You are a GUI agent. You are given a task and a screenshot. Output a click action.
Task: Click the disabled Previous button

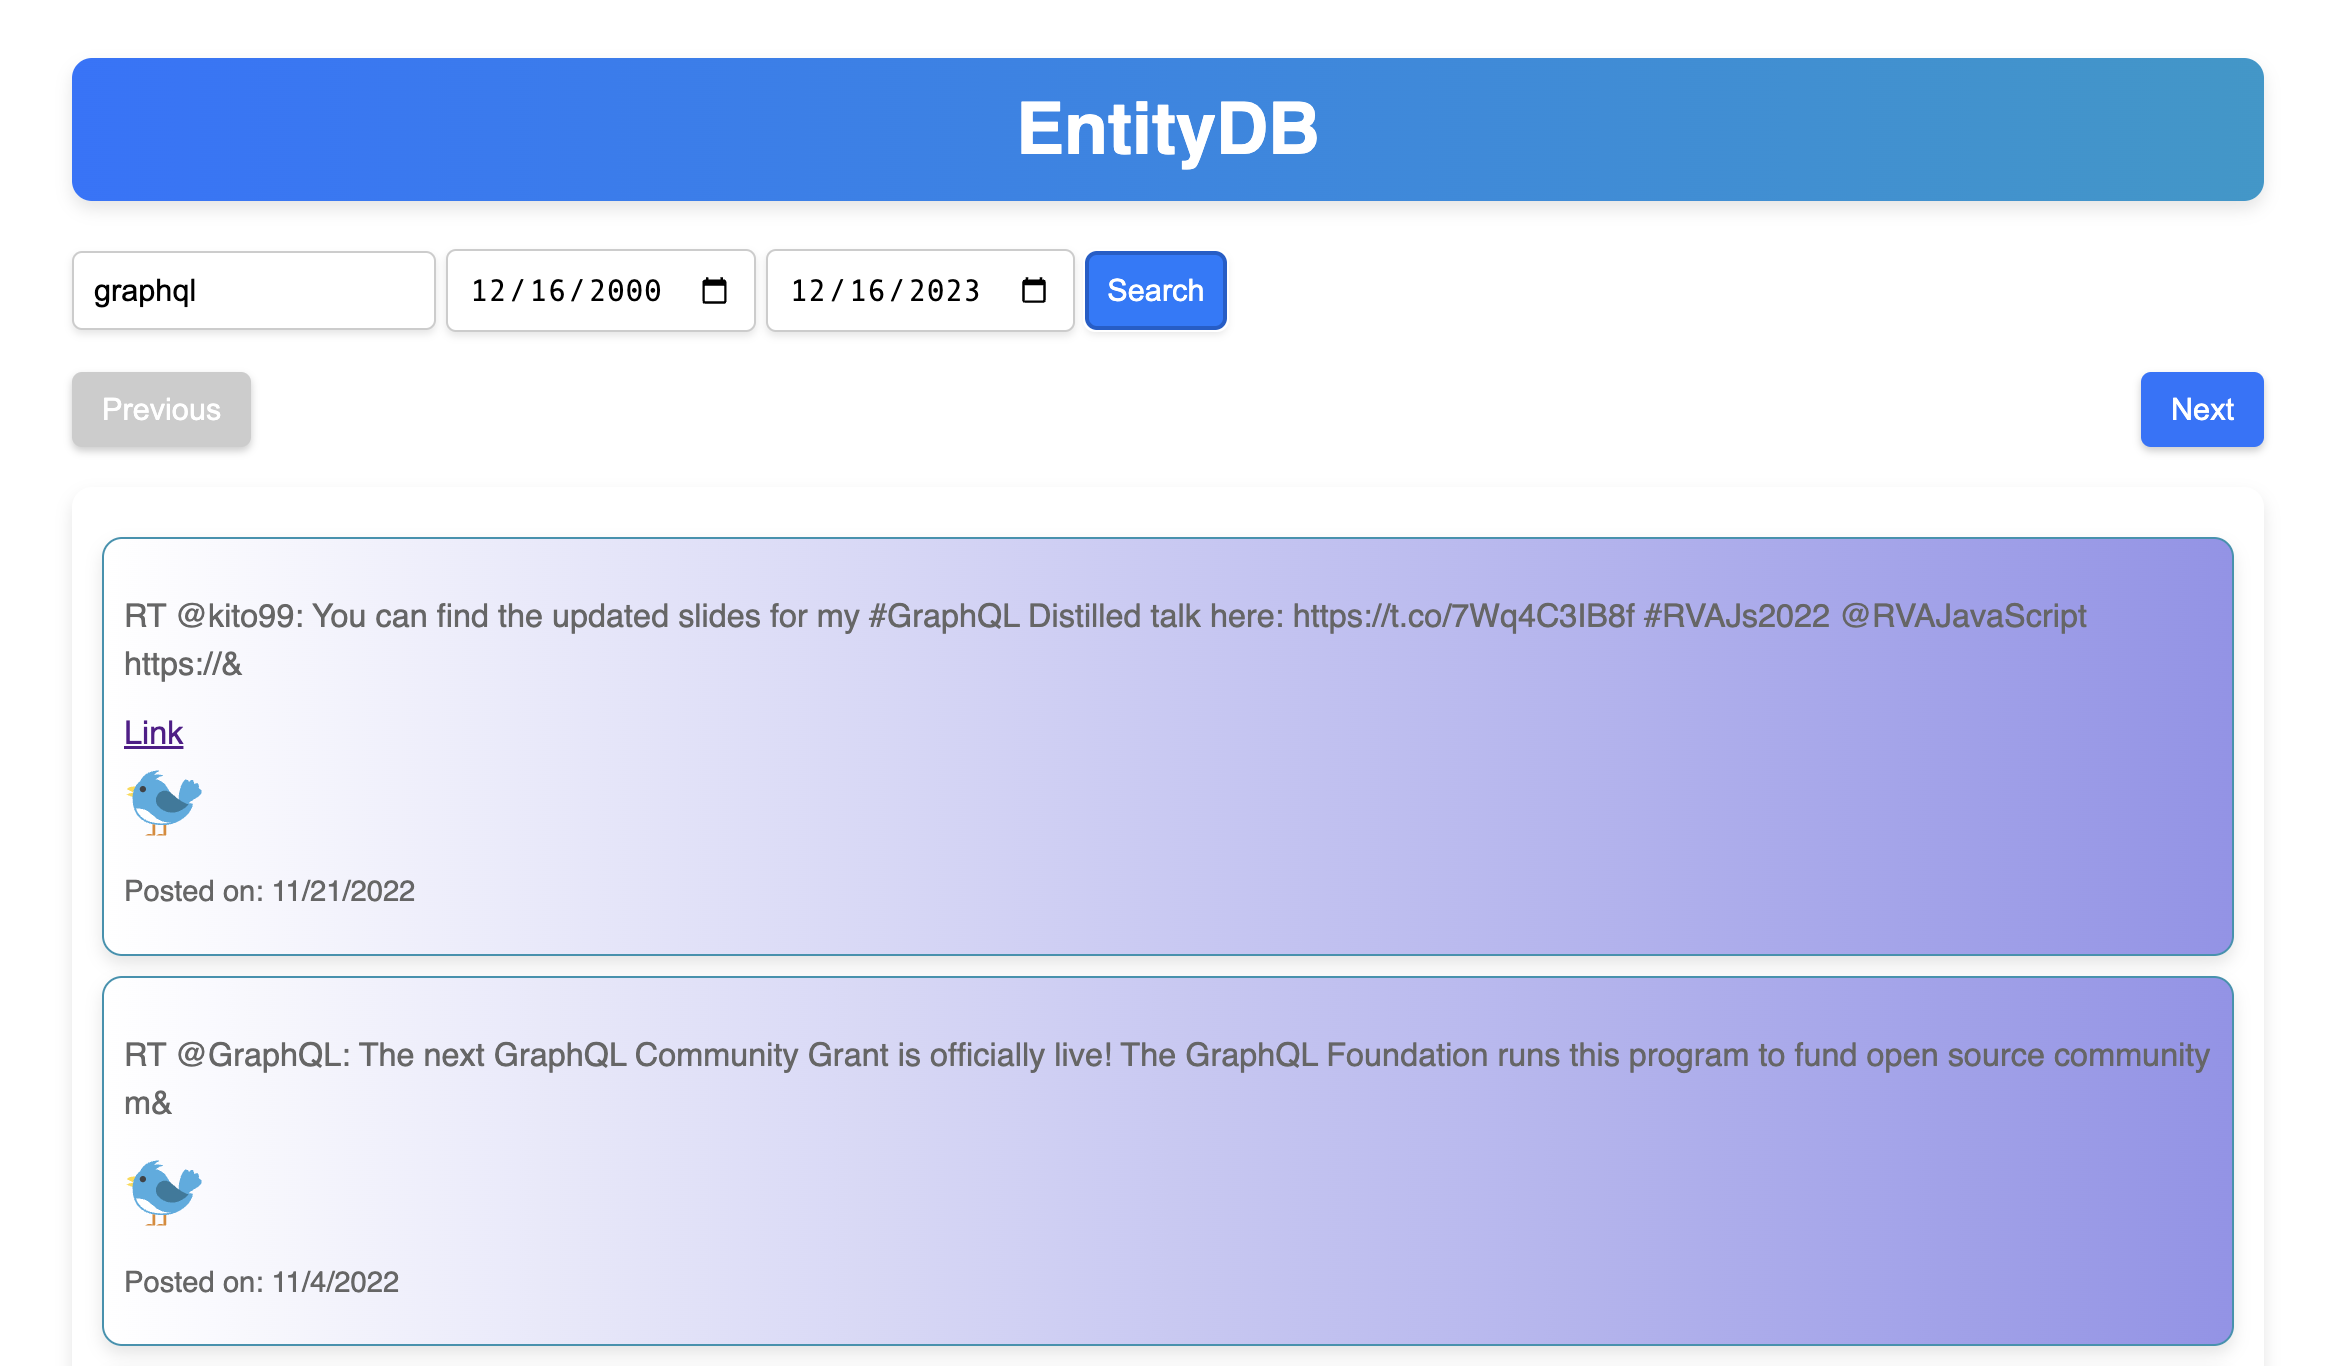click(x=161, y=409)
